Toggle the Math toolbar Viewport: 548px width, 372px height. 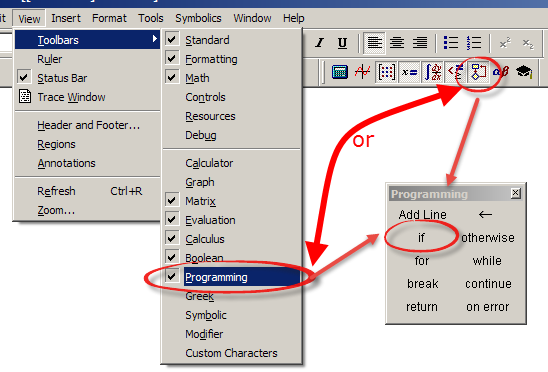pos(231,78)
